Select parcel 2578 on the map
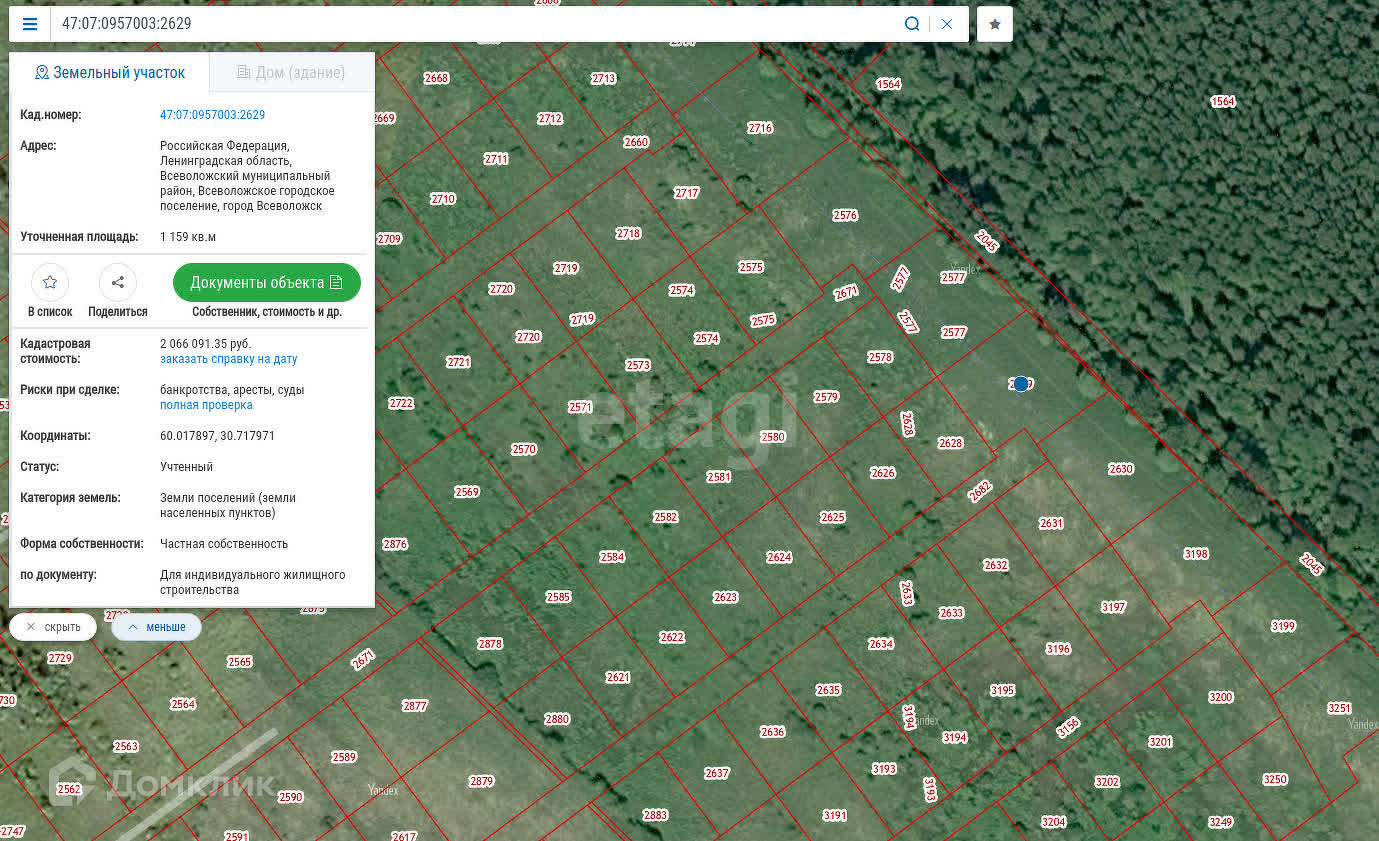1379x841 pixels. (x=880, y=357)
